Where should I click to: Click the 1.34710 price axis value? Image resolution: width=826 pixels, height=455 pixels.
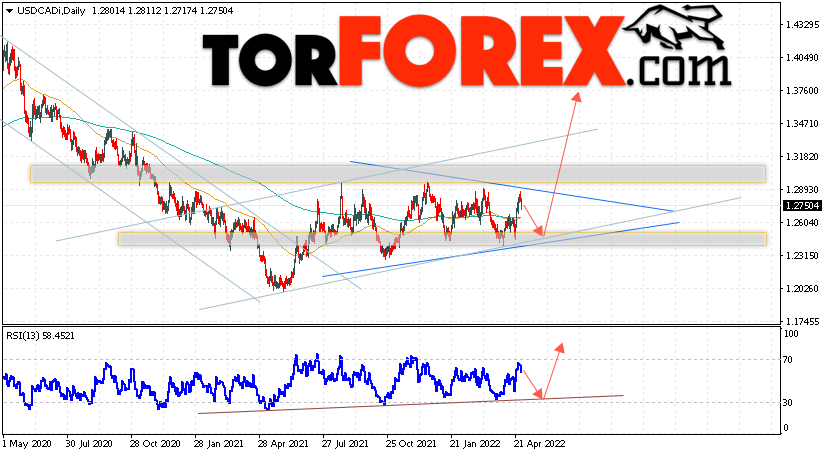point(801,124)
